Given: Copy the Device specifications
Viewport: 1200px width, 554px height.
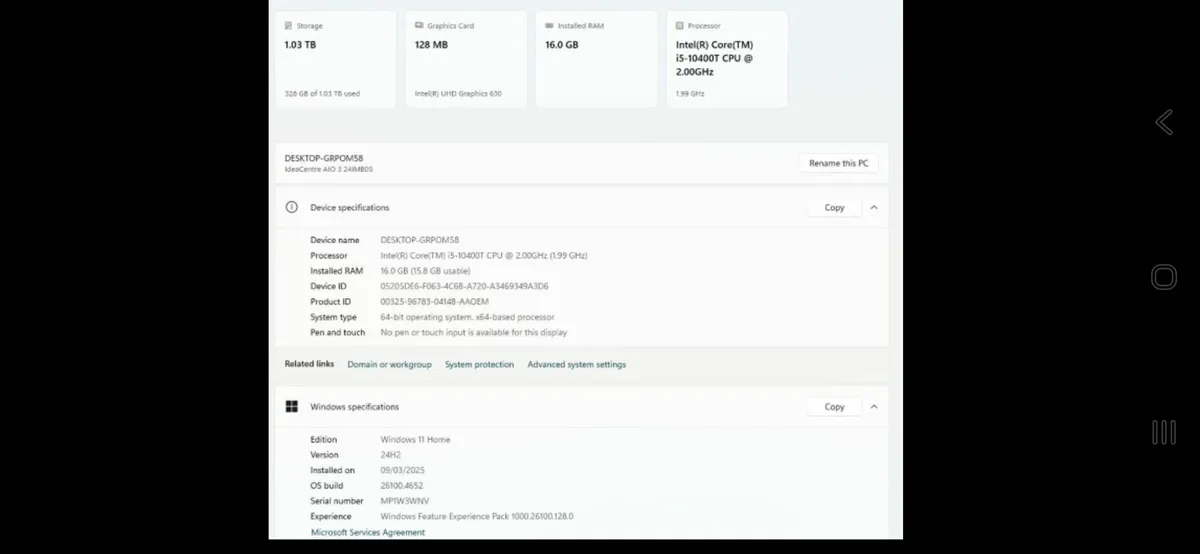Looking at the screenshot, I should [835, 207].
